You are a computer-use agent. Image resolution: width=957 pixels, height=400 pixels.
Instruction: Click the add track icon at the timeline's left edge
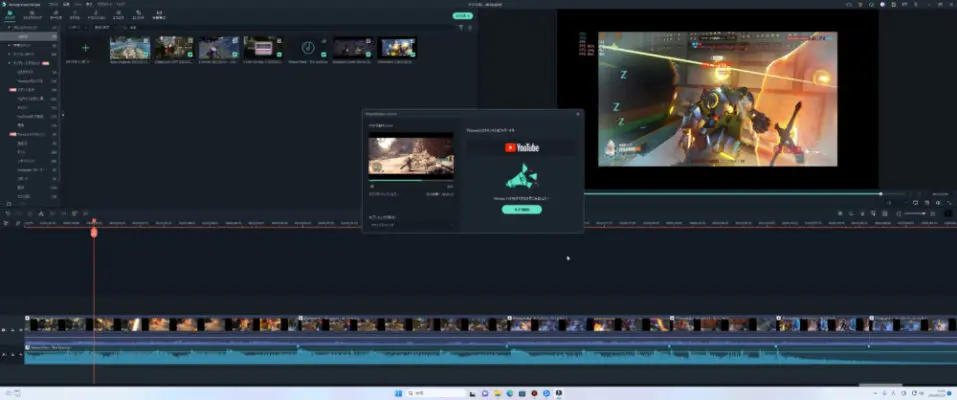(x=6, y=223)
